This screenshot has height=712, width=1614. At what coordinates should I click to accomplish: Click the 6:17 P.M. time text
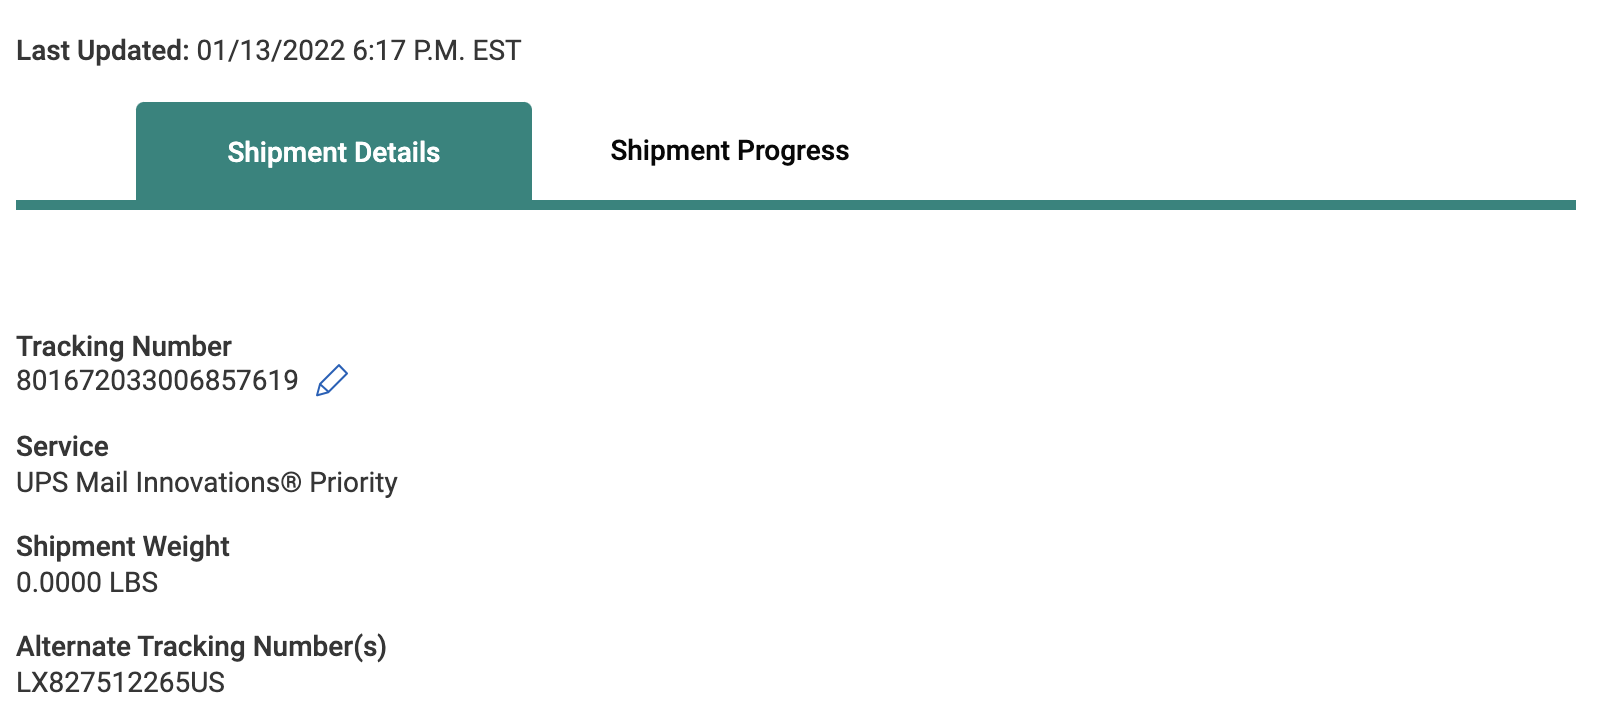408,51
